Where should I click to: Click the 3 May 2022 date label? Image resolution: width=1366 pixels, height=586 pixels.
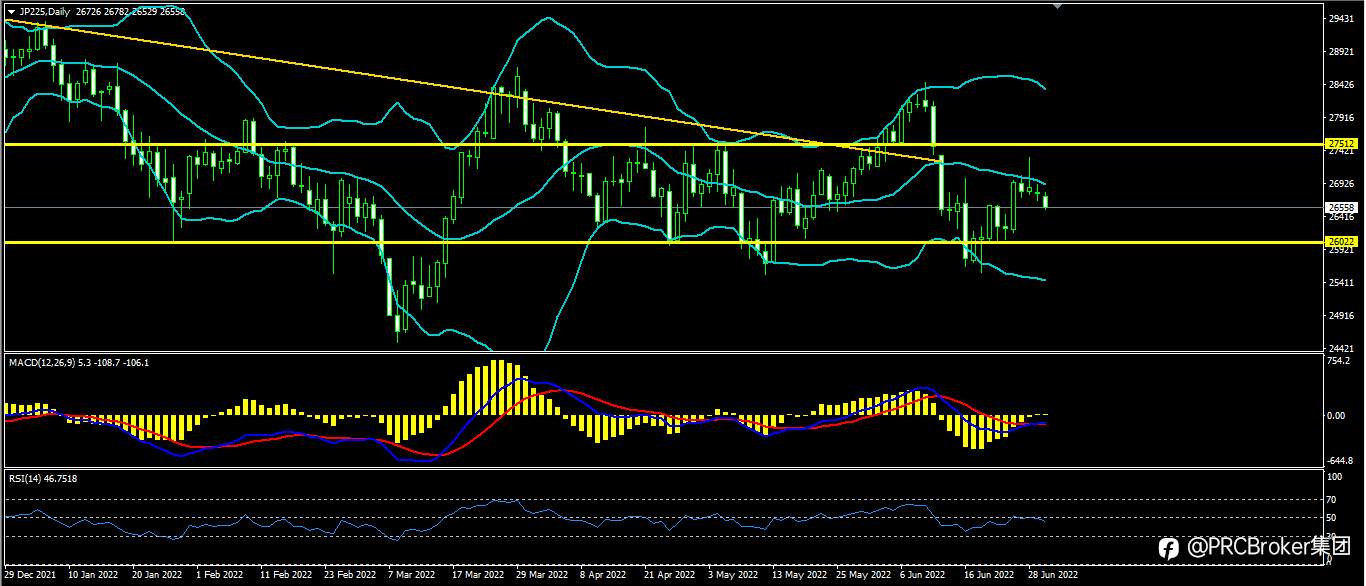click(x=731, y=576)
